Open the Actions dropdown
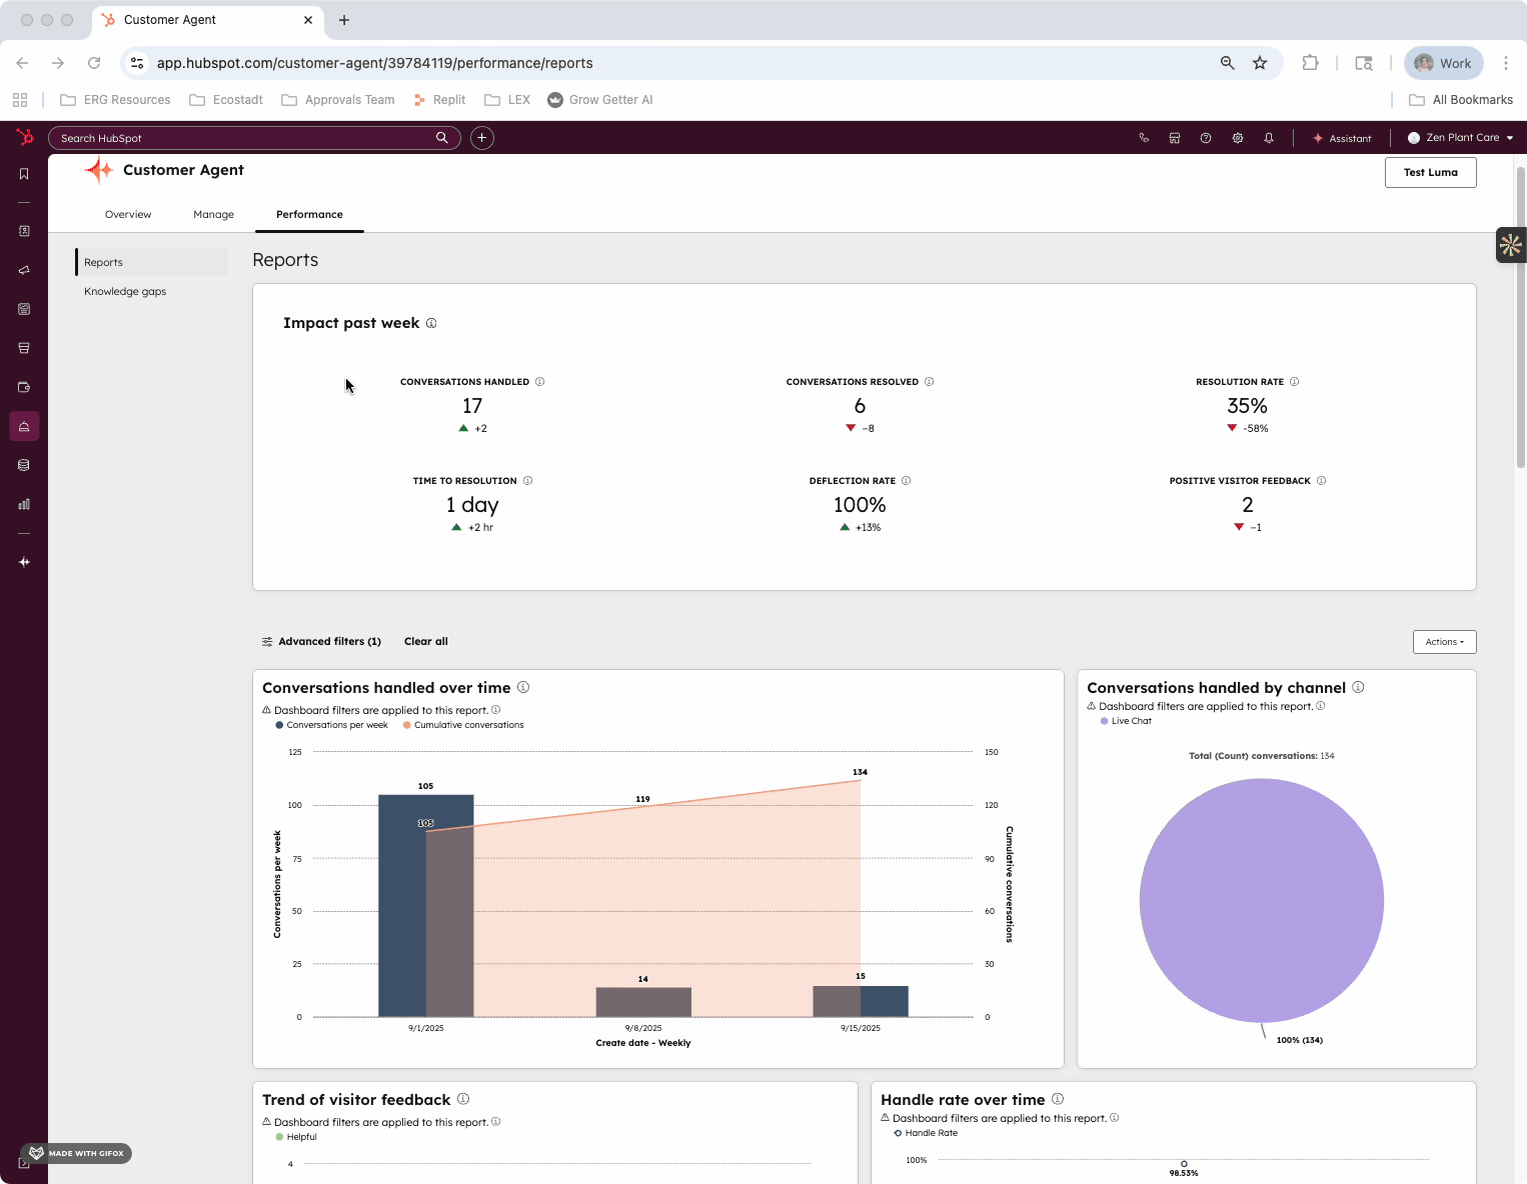Image resolution: width=1527 pixels, height=1184 pixels. pyautogui.click(x=1444, y=641)
